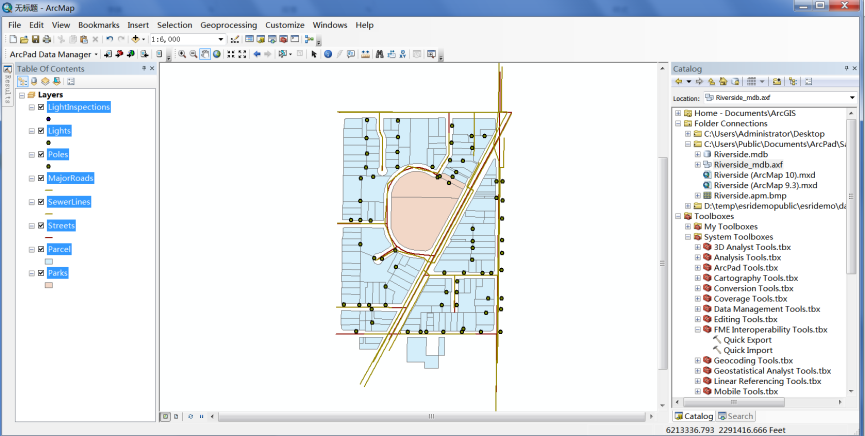Expand My Toolboxes node
865x436 pixels.
[x=688, y=226]
